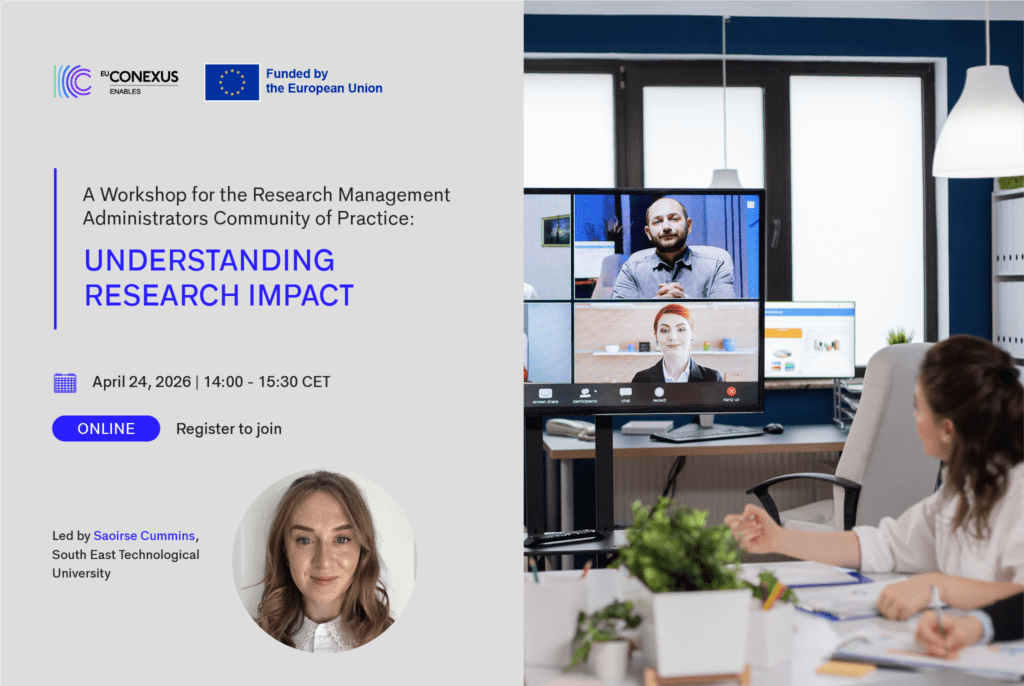
Task: Click the European Union flag emblem
Action: click(x=232, y=82)
